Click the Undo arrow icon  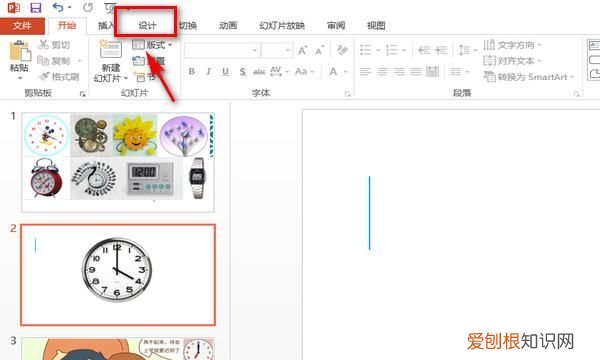point(58,7)
